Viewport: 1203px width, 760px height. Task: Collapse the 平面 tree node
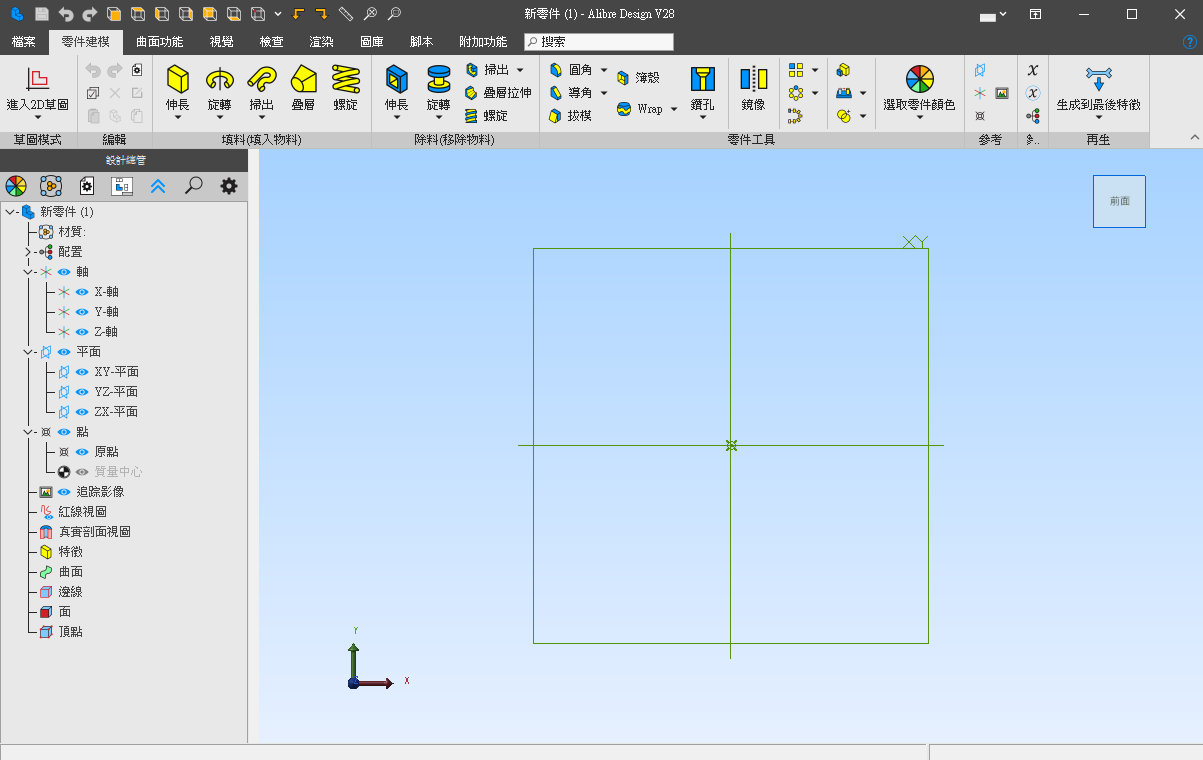pos(28,352)
